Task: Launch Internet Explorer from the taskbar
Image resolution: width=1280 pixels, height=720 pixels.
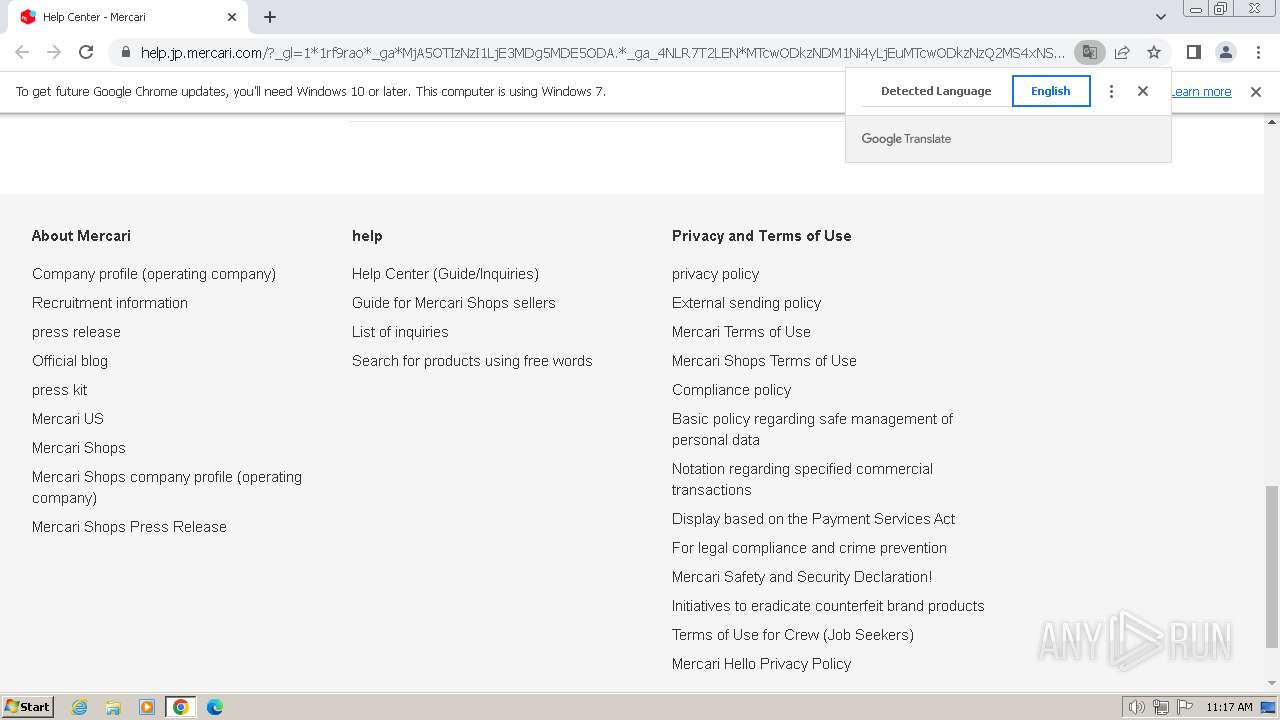Action: click(x=80, y=707)
